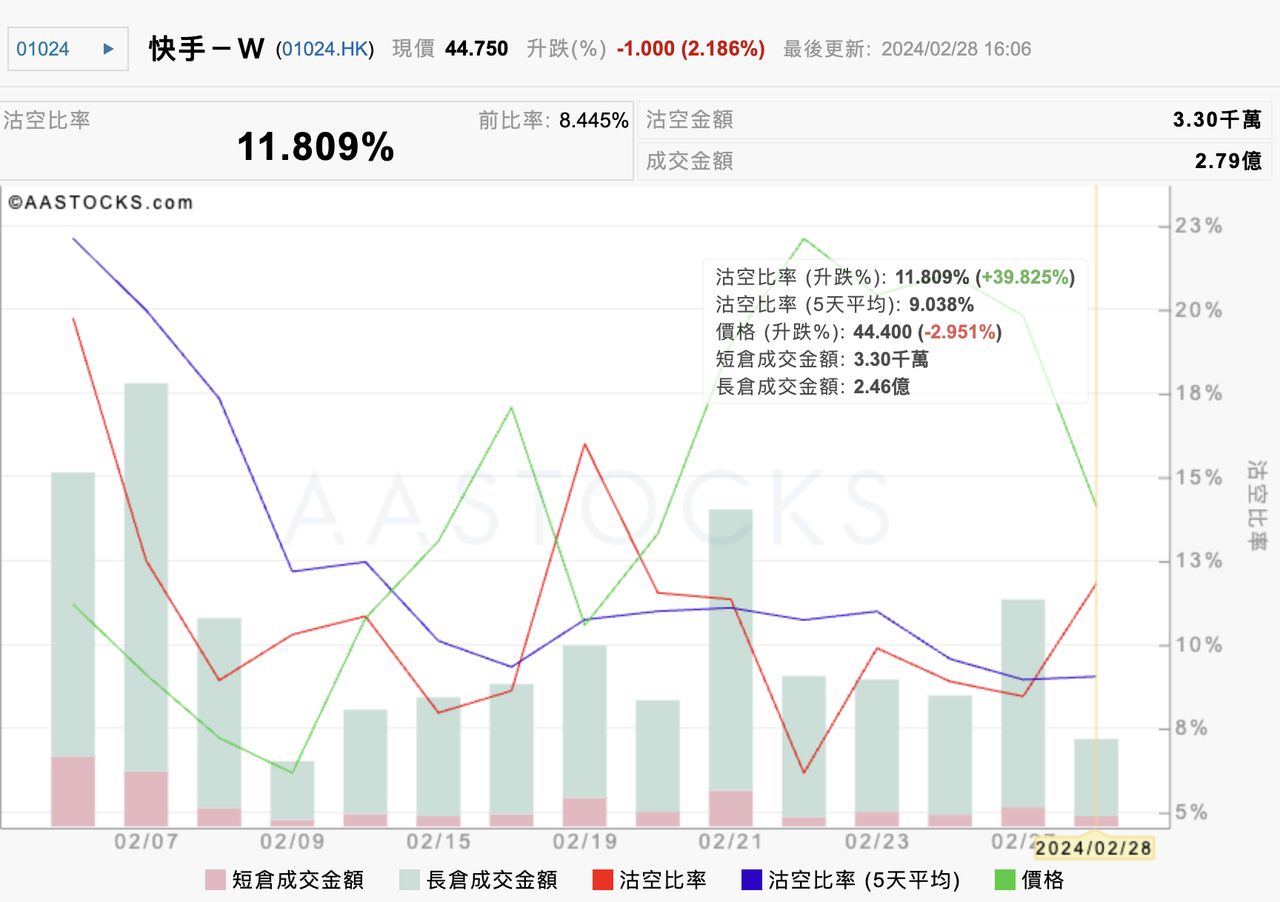1280x902 pixels.
Task: Click the 02/21 date label on axis
Action: point(731,841)
